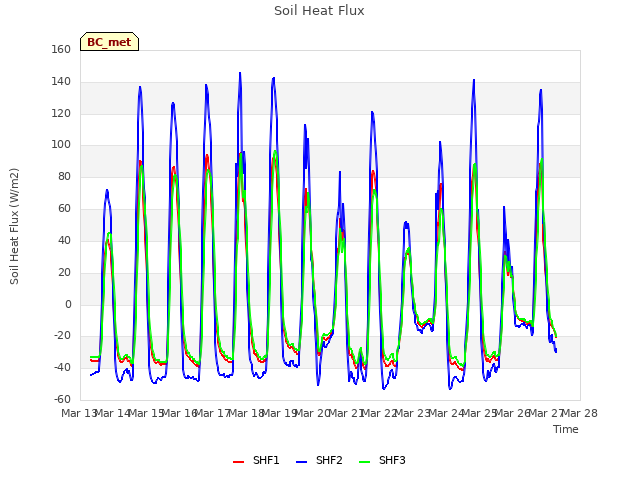Image resolution: width=640 pixels, height=480 pixels.
Task: Click the green SHF3 legend color marker
Action: click(364, 462)
